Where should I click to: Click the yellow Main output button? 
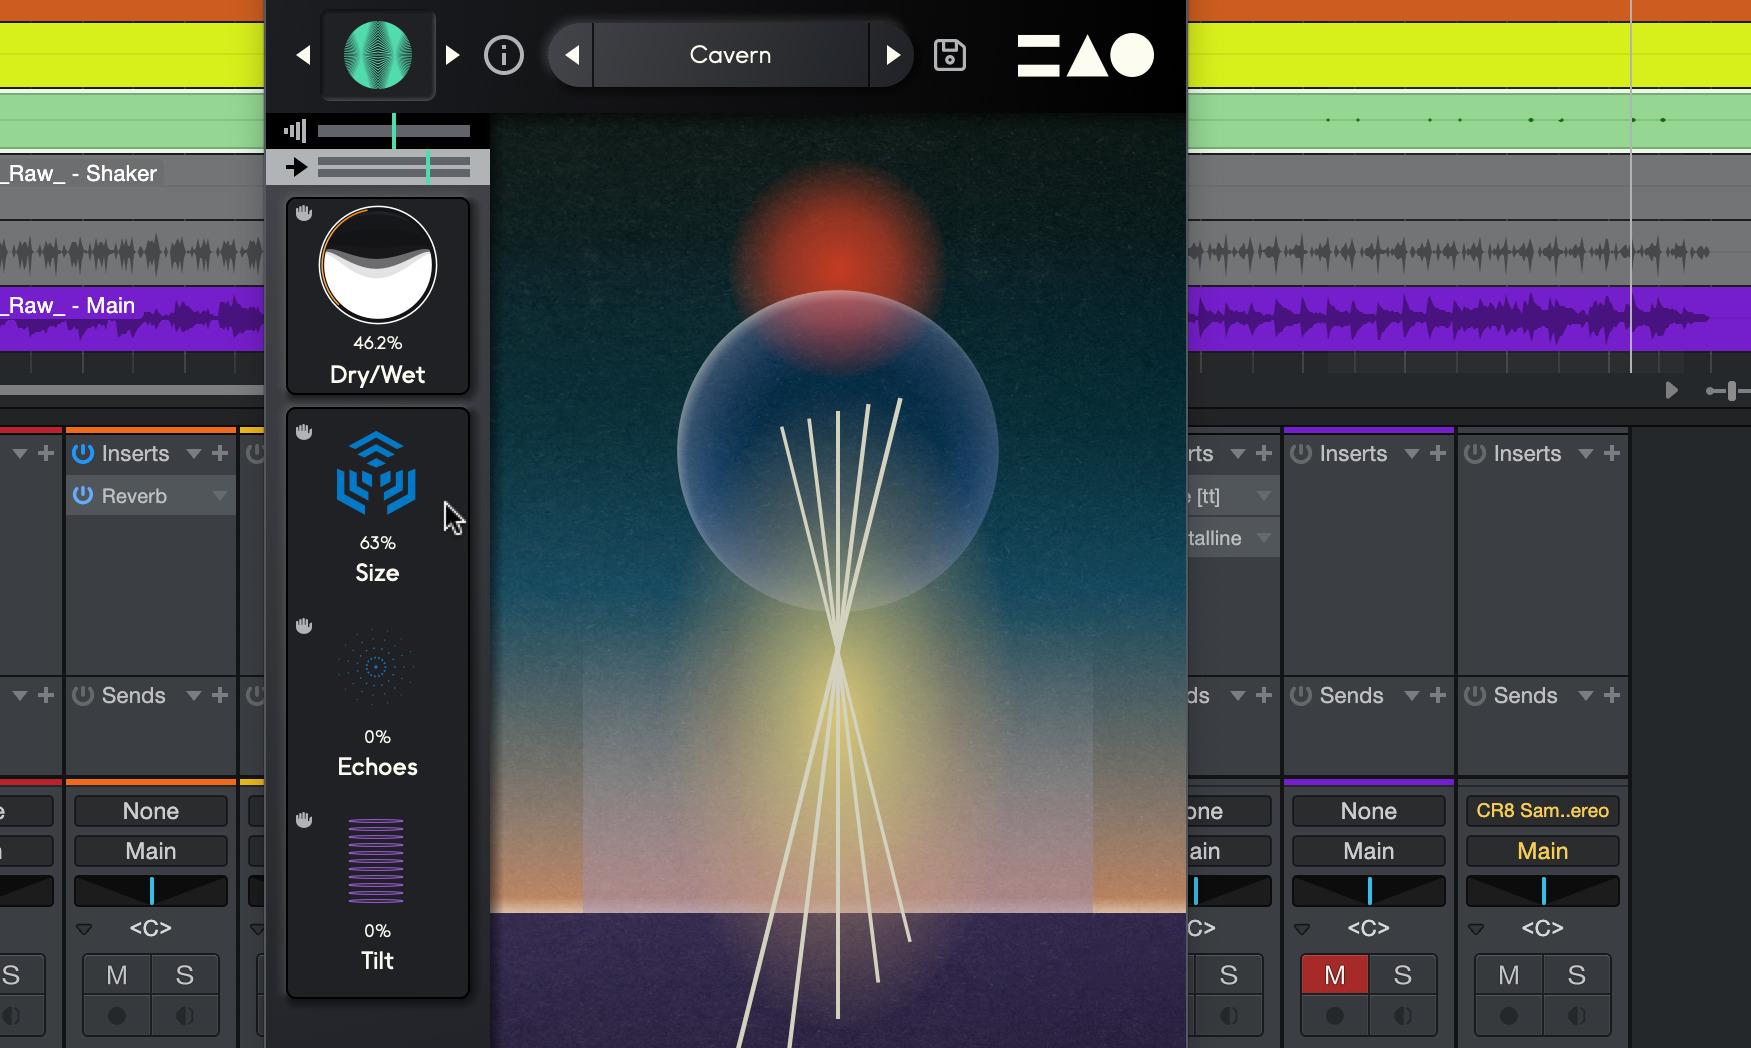[1543, 851]
